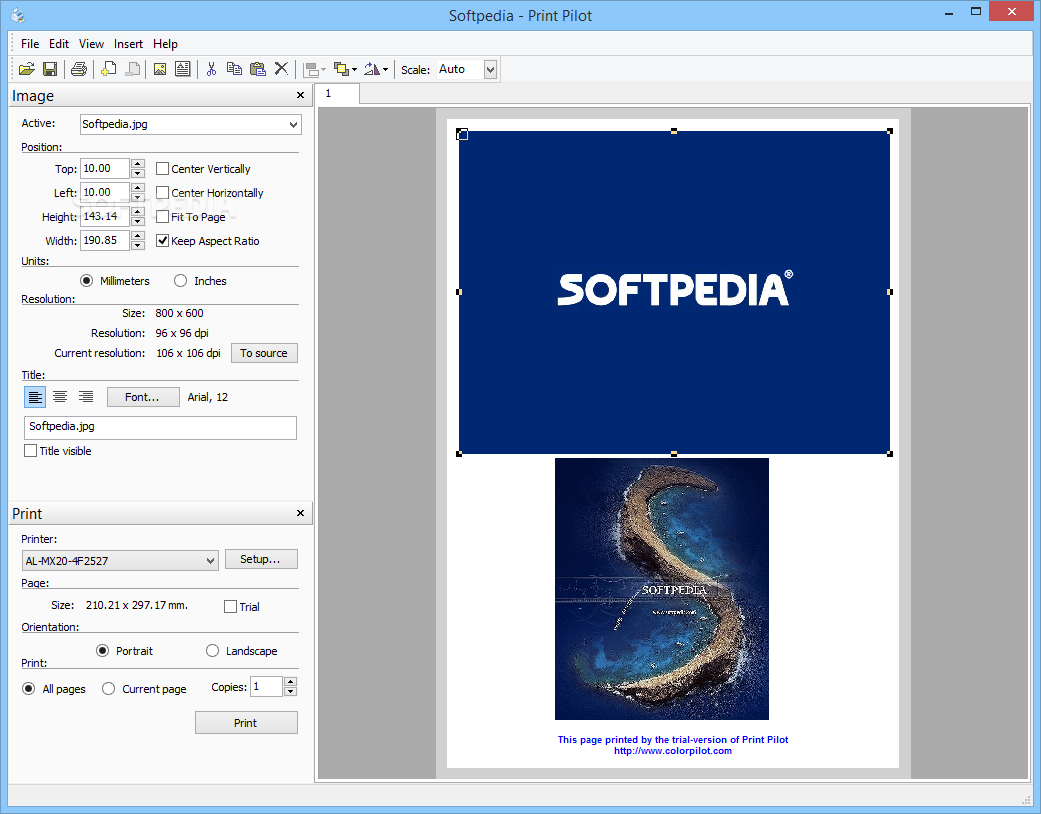The image size is (1041, 814).
Task: Uncheck Keep Aspect Ratio
Action: click(x=162, y=240)
